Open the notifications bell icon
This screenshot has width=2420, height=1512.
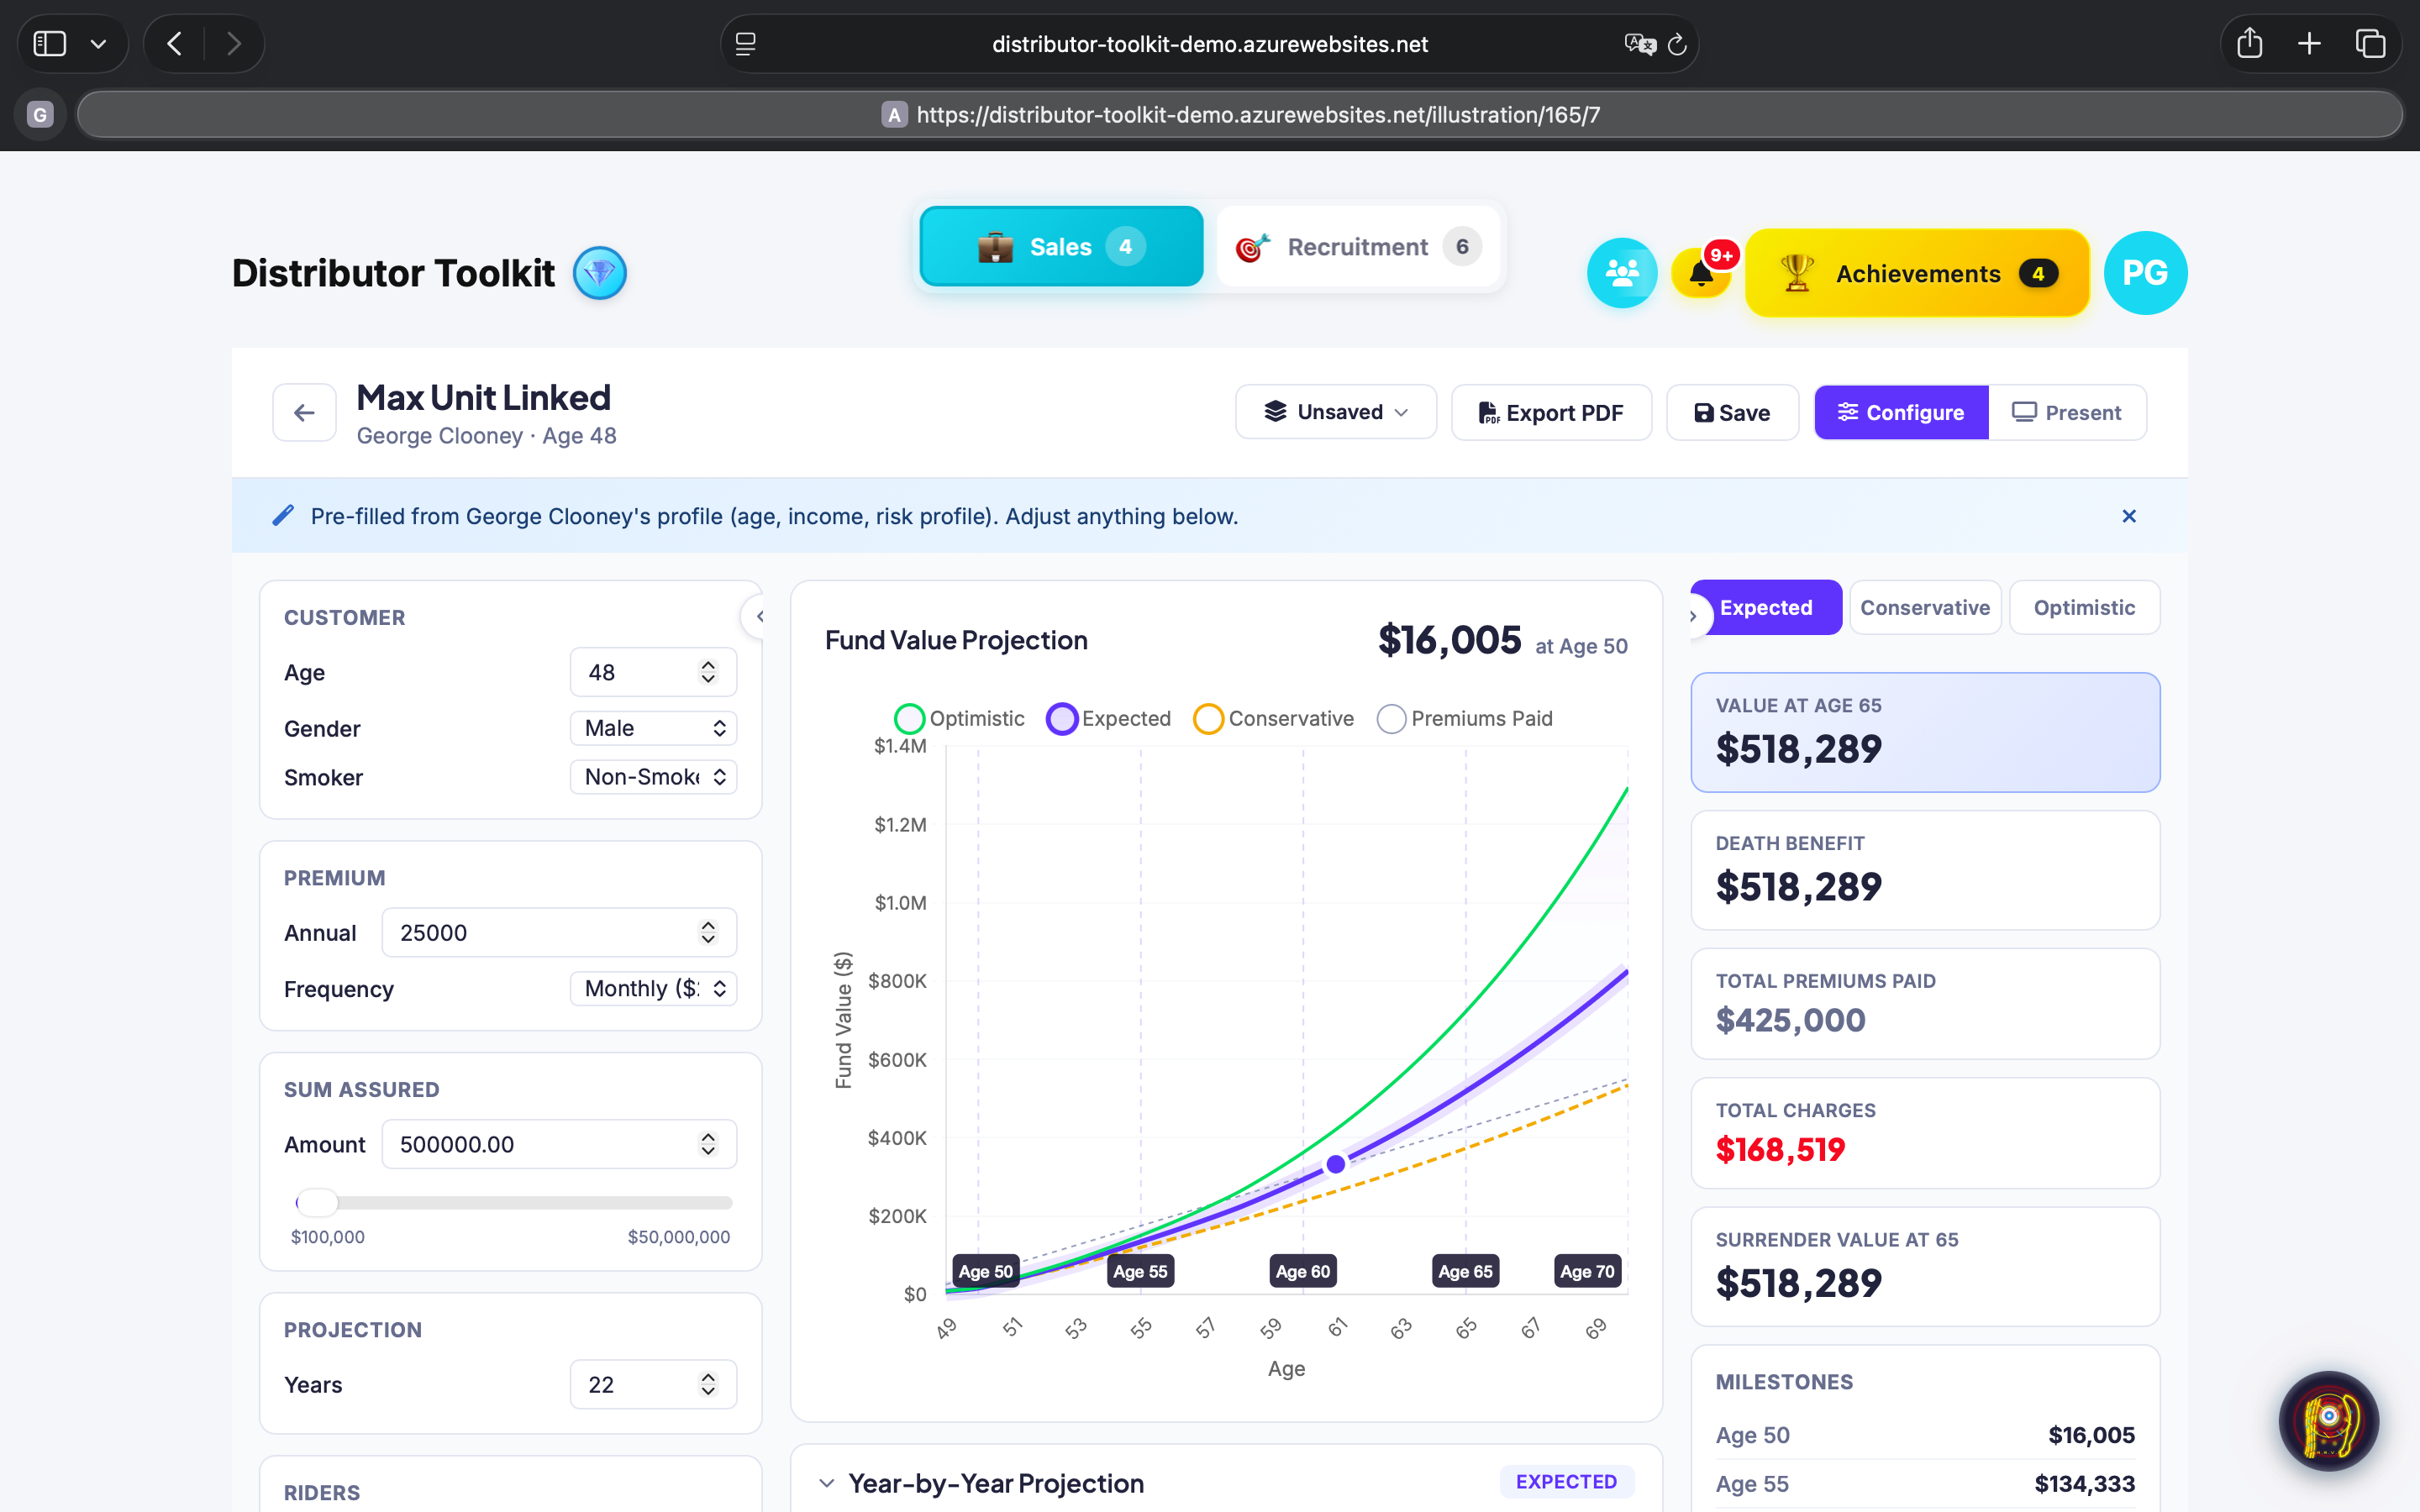point(1700,273)
